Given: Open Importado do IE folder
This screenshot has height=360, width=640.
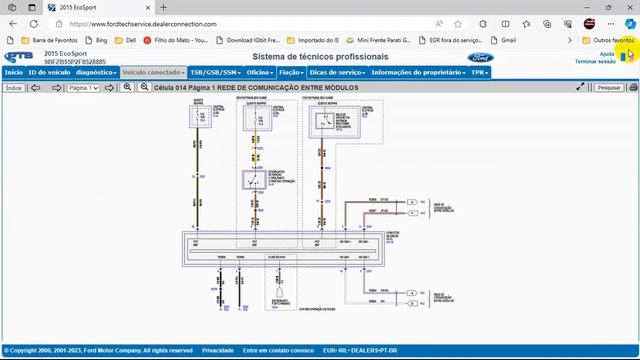Looking at the screenshot, I should (x=313, y=40).
